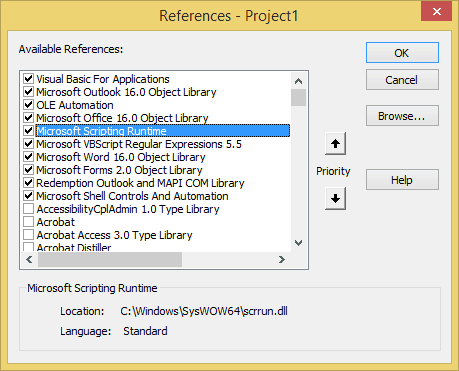
Task: Click the Cancel button
Action: pos(402,80)
